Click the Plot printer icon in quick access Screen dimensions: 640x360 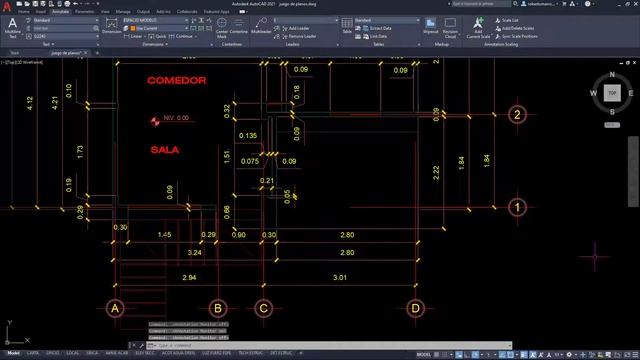tap(67, 4)
